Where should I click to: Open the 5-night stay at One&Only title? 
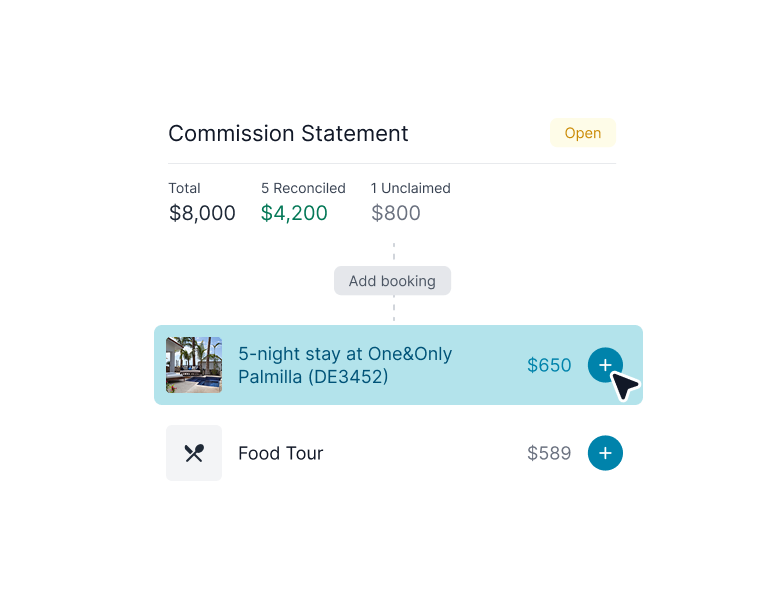click(x=345, y=354)
